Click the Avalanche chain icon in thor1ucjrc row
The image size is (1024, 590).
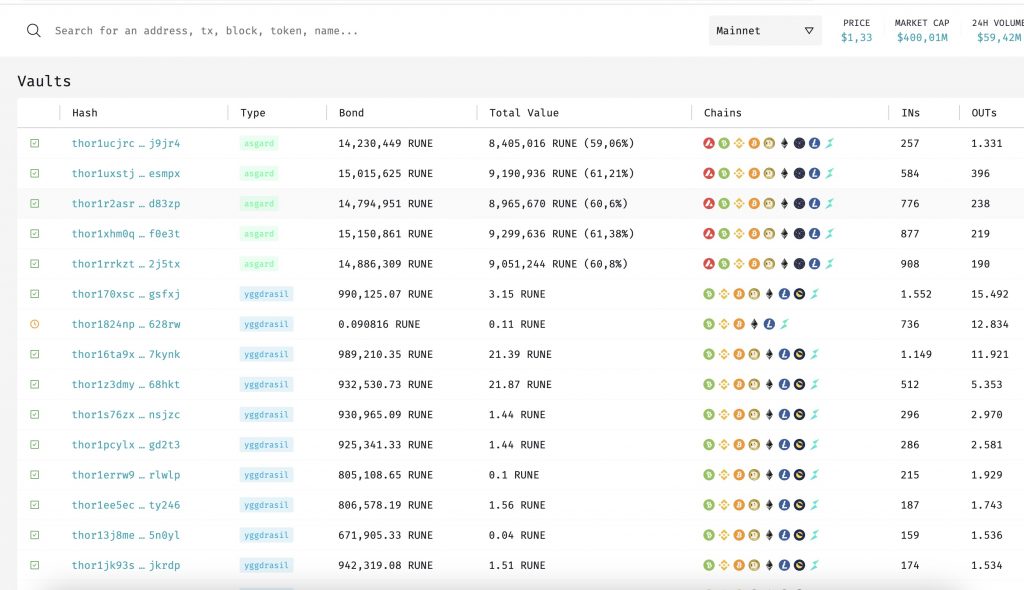(x=709, y=143)
